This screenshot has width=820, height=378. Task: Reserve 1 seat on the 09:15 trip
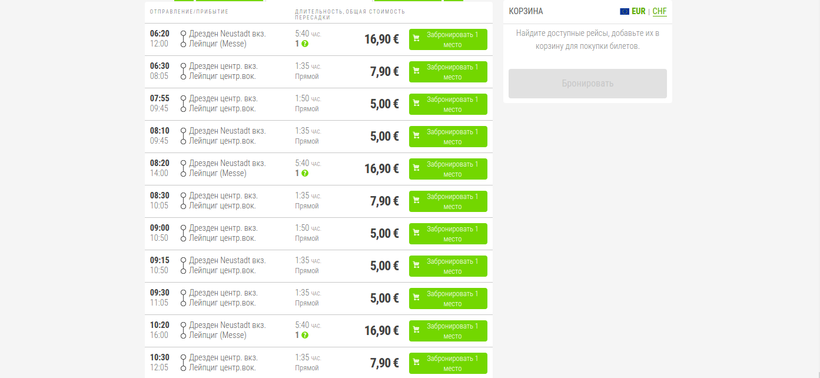448,266
